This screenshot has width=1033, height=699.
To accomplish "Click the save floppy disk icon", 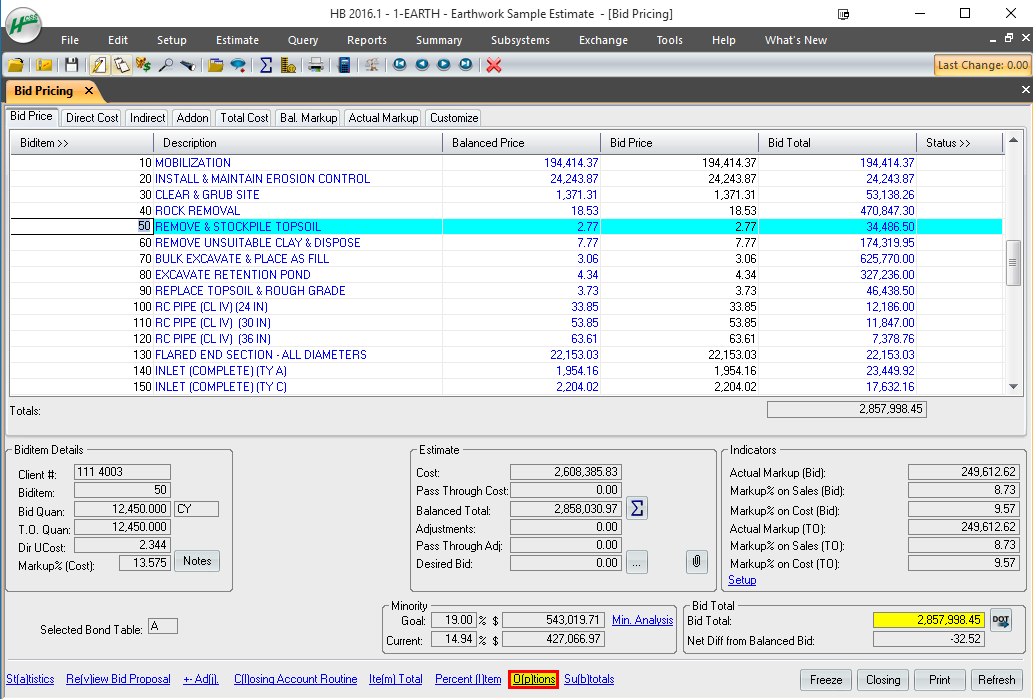I will (x=71, y=65).
